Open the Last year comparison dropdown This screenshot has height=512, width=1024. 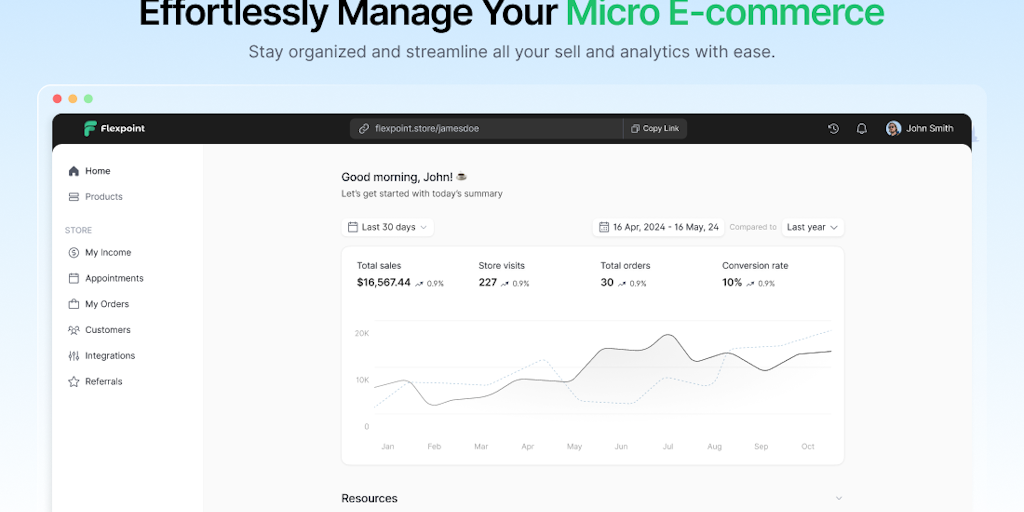pos(812,227)
